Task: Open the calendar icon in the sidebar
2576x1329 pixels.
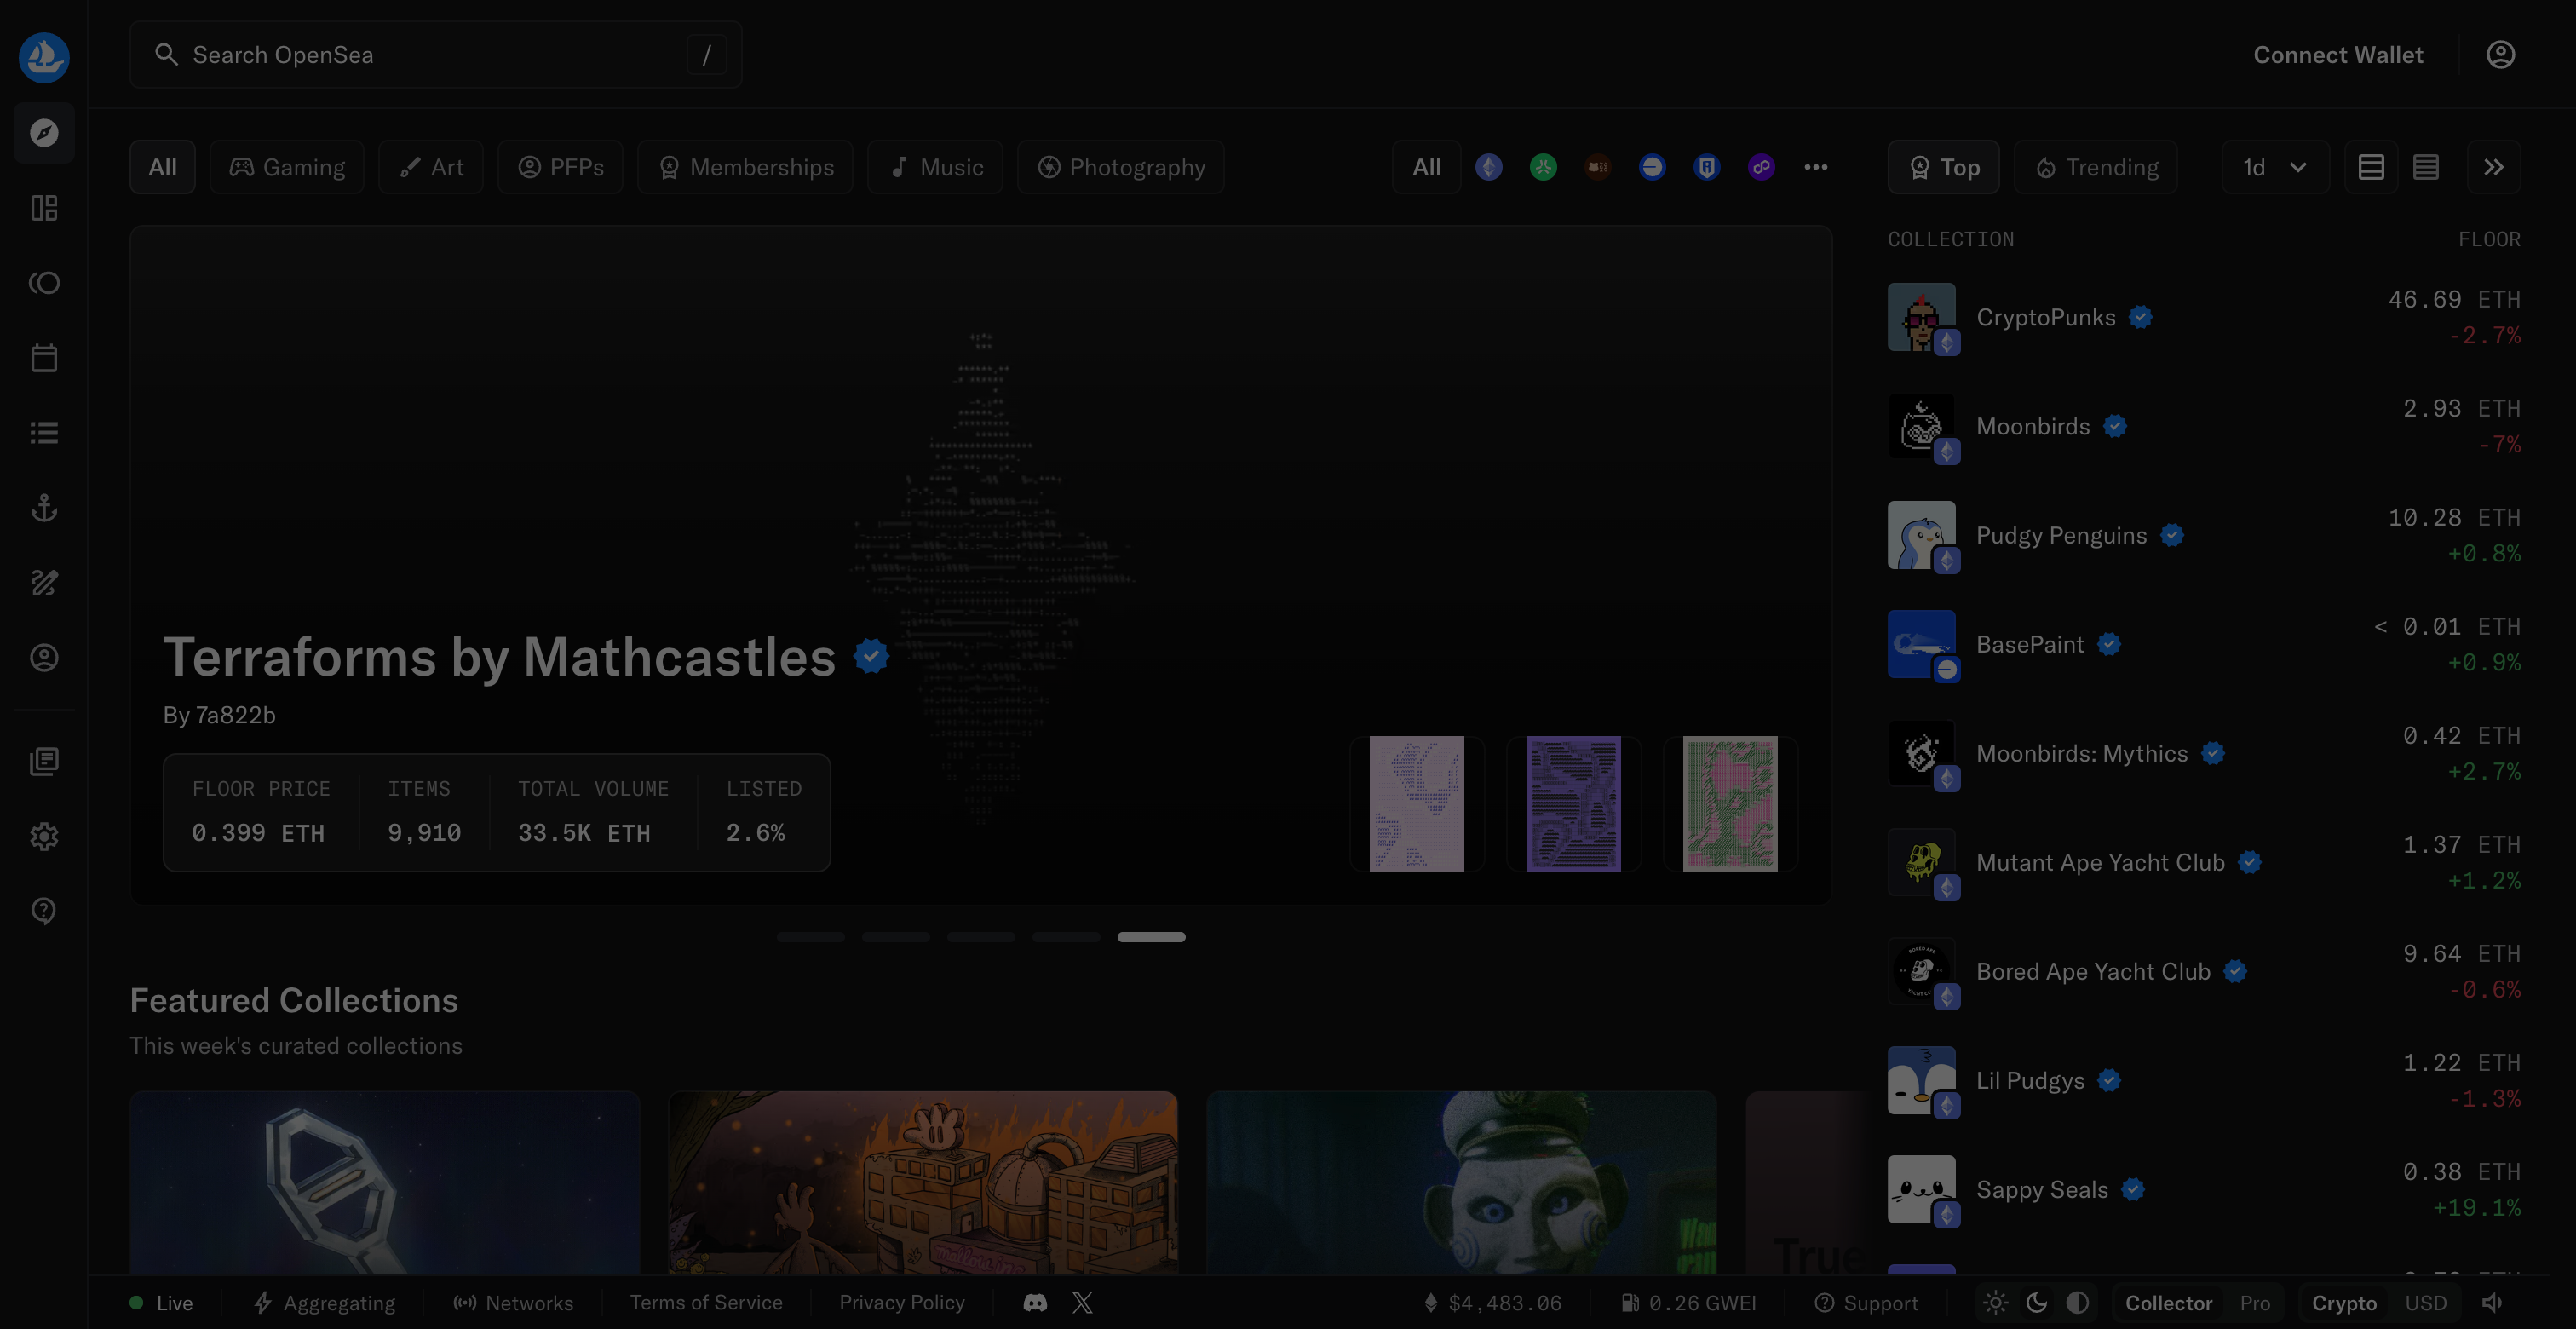Action: (x=44, y=358)
